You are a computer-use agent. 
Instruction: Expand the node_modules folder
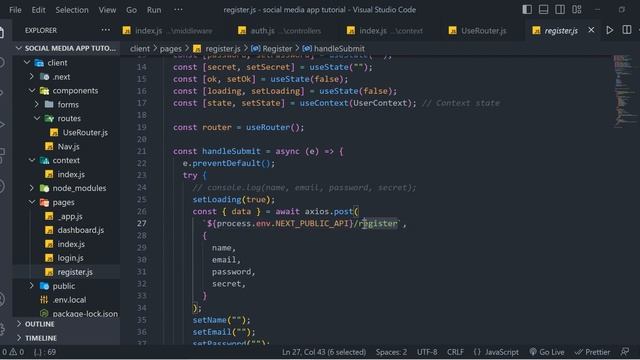[66, 188]
